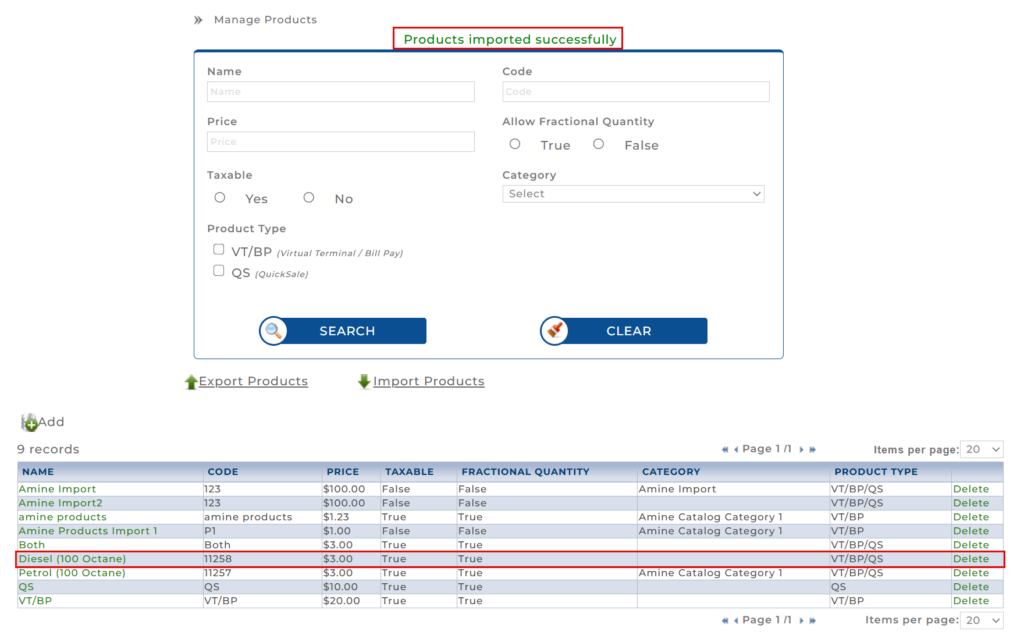Image resolution: width=1024 pixels, height=642 pixels.
Task: Click into the Code search field
Action: (x=636, y=92)
